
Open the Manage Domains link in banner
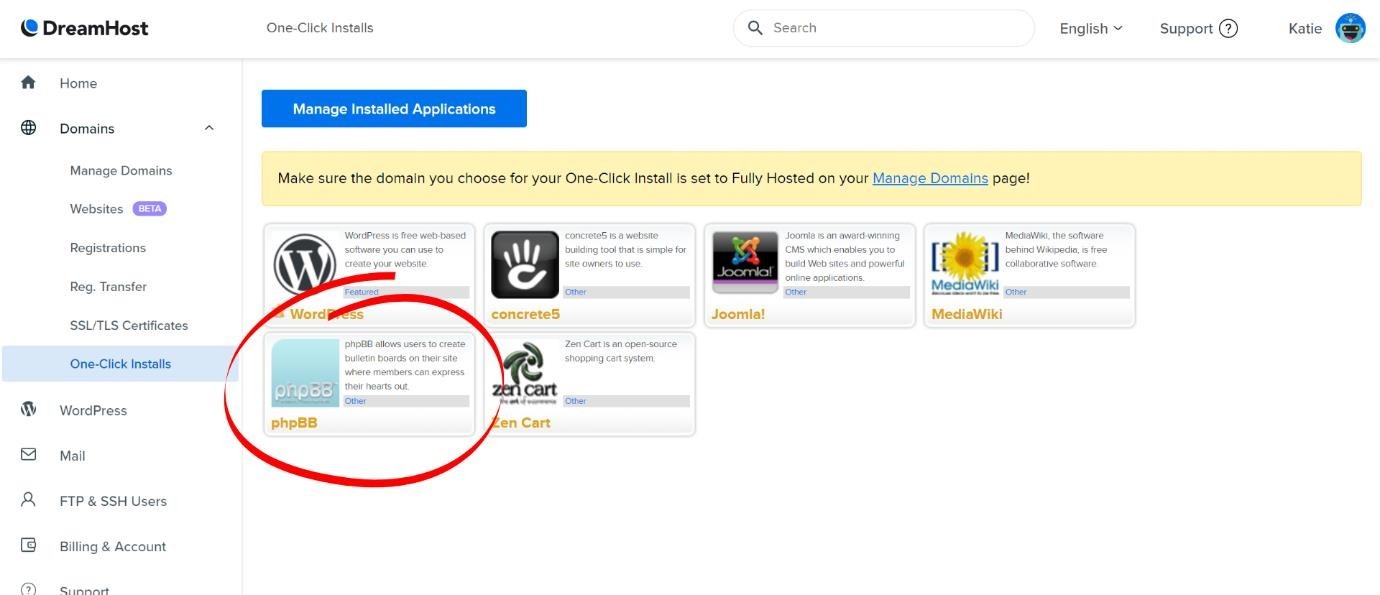pos(931,177)
